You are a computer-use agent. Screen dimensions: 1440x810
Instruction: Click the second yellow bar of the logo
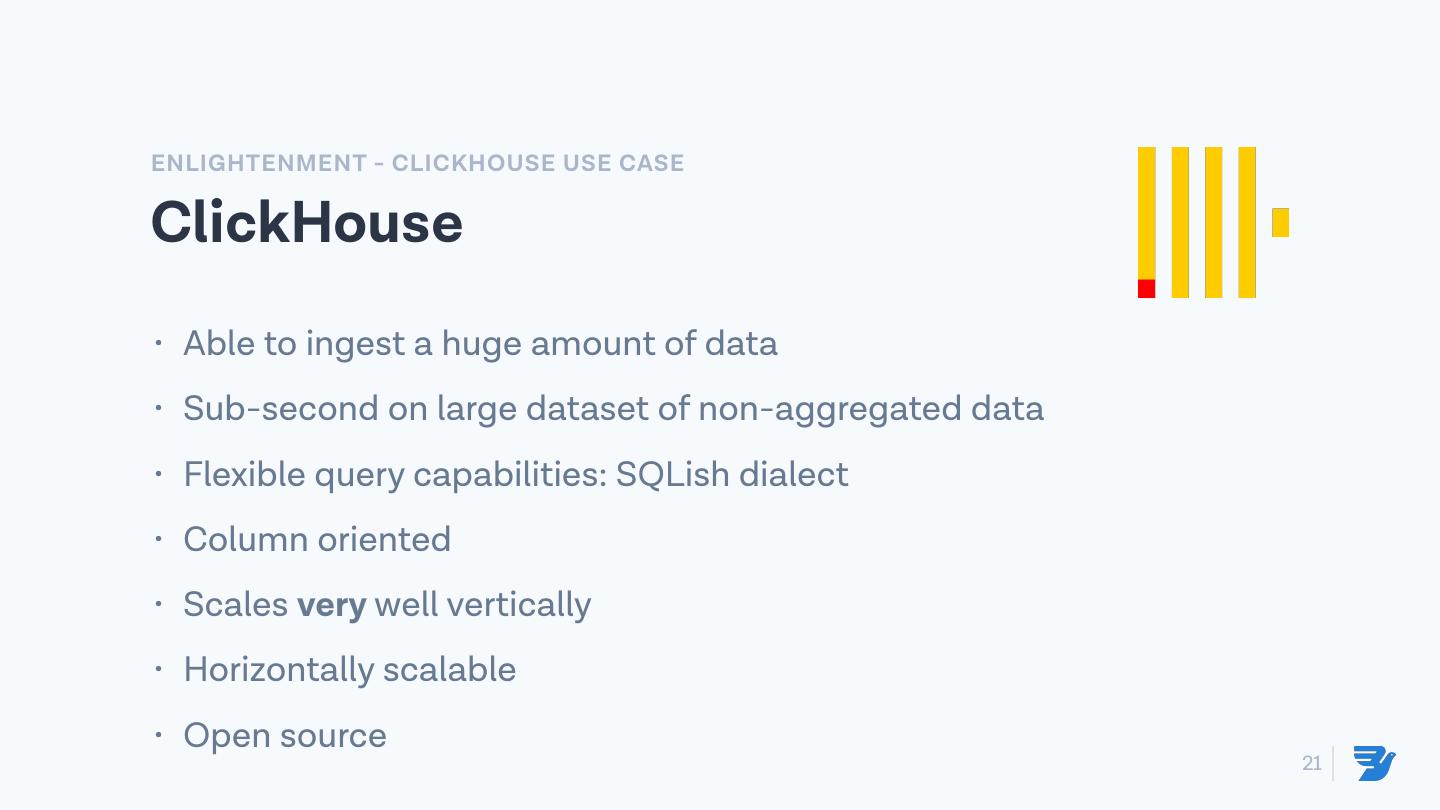pyautogui.click(x=1180, y=222)
